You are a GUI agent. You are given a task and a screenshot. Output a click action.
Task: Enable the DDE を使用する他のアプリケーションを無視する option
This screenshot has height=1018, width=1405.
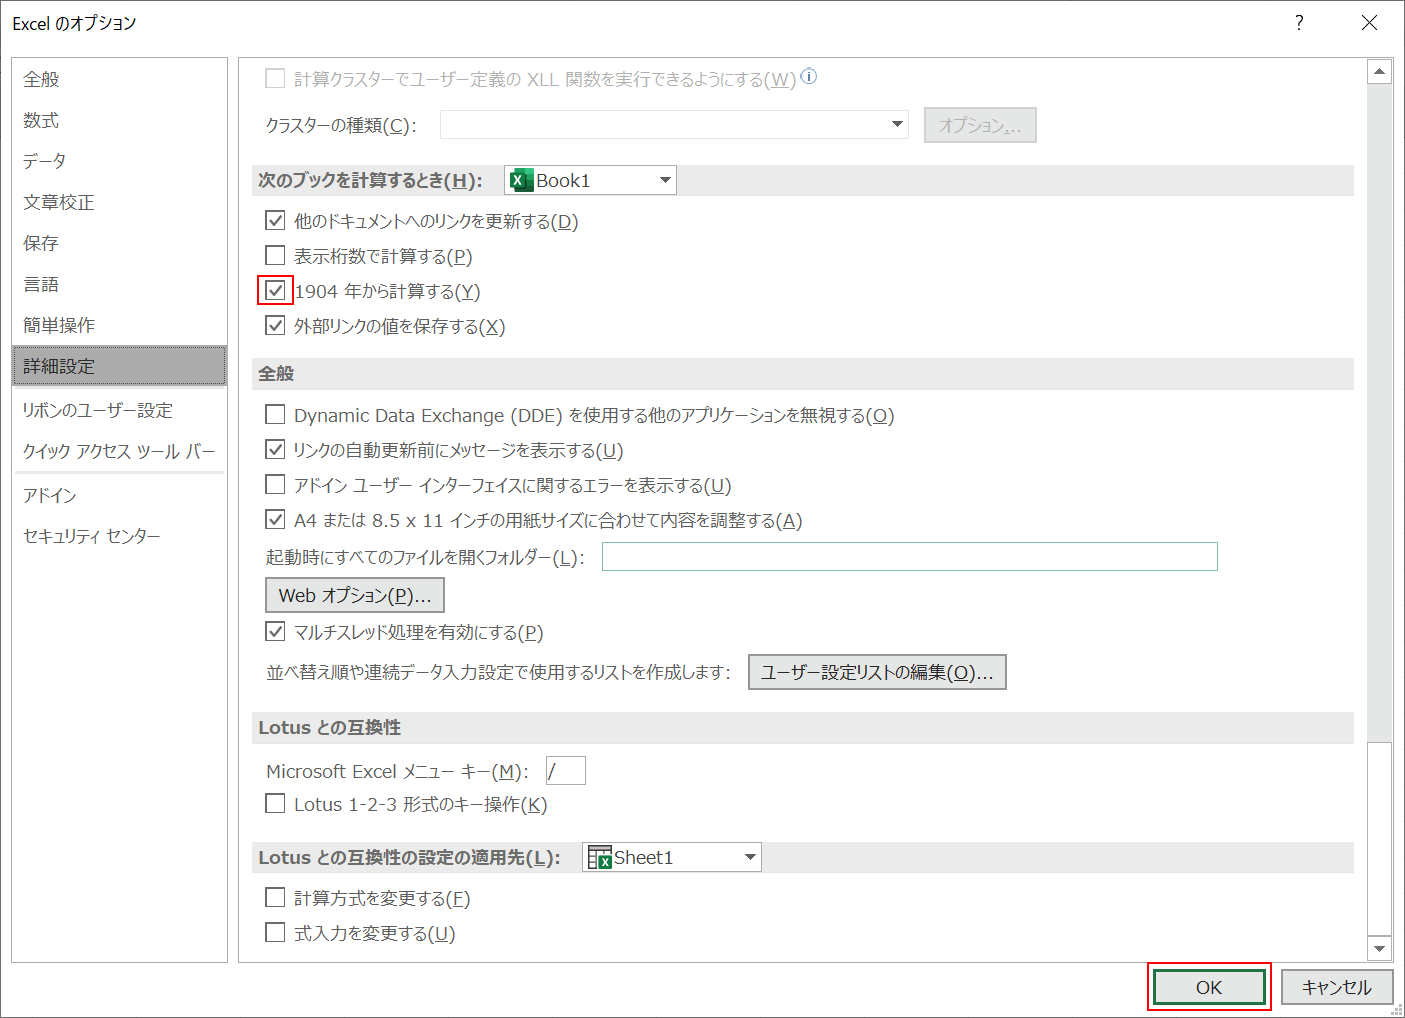(x=275, y=414)
